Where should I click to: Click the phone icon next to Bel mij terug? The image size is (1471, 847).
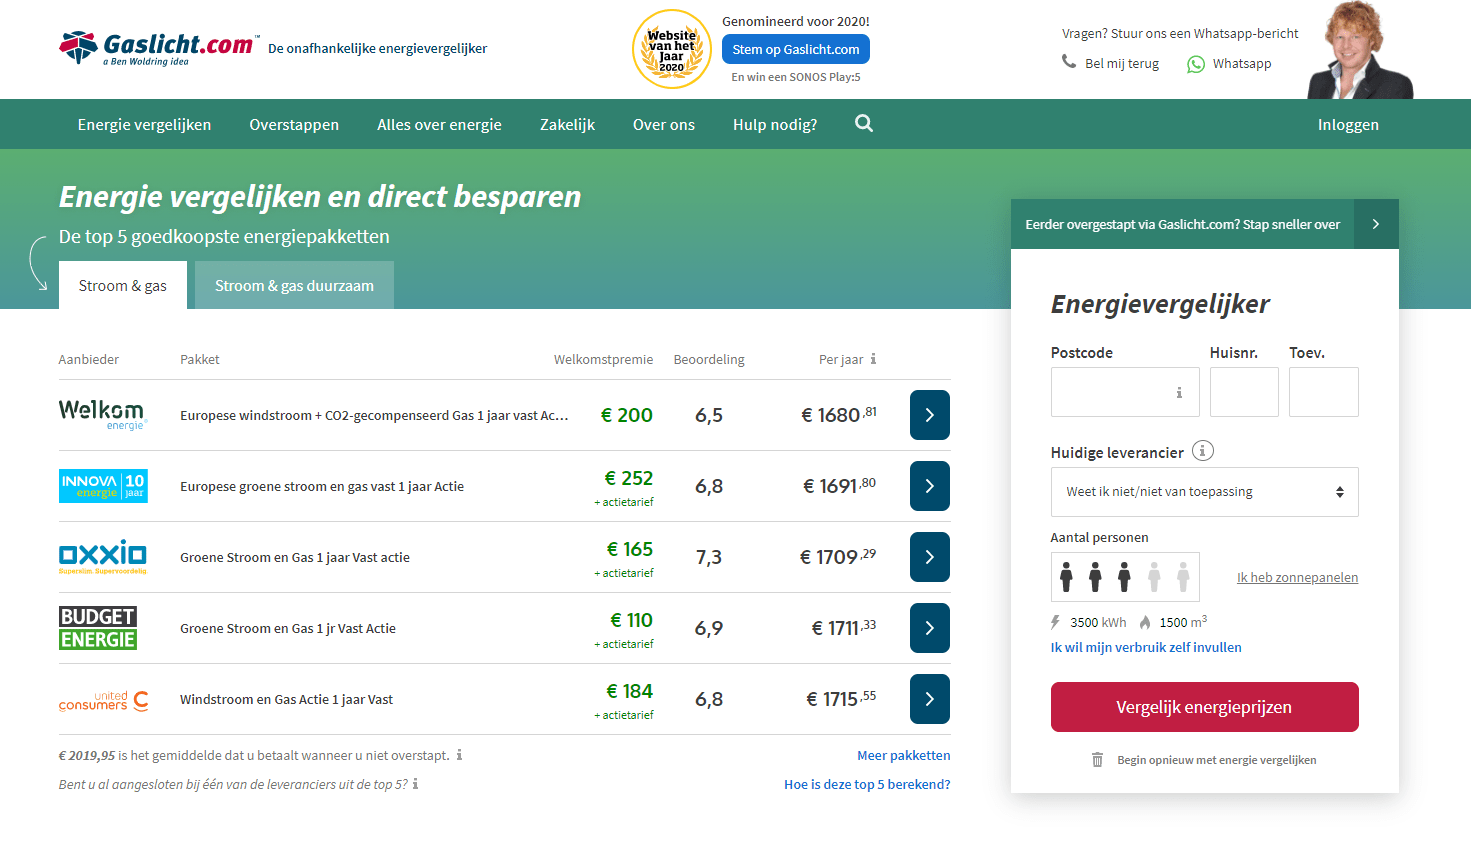pyautogui.click(x=1069, y=62)
